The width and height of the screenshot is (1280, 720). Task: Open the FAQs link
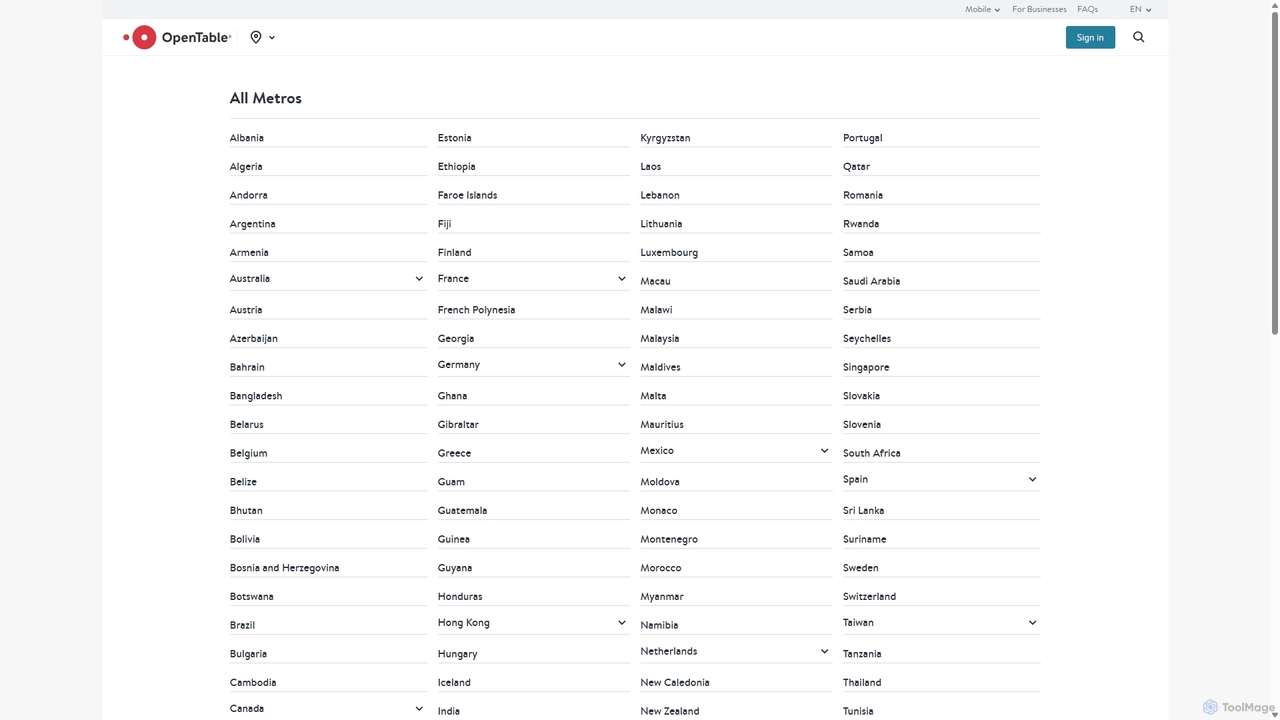tap(1087, 9)
